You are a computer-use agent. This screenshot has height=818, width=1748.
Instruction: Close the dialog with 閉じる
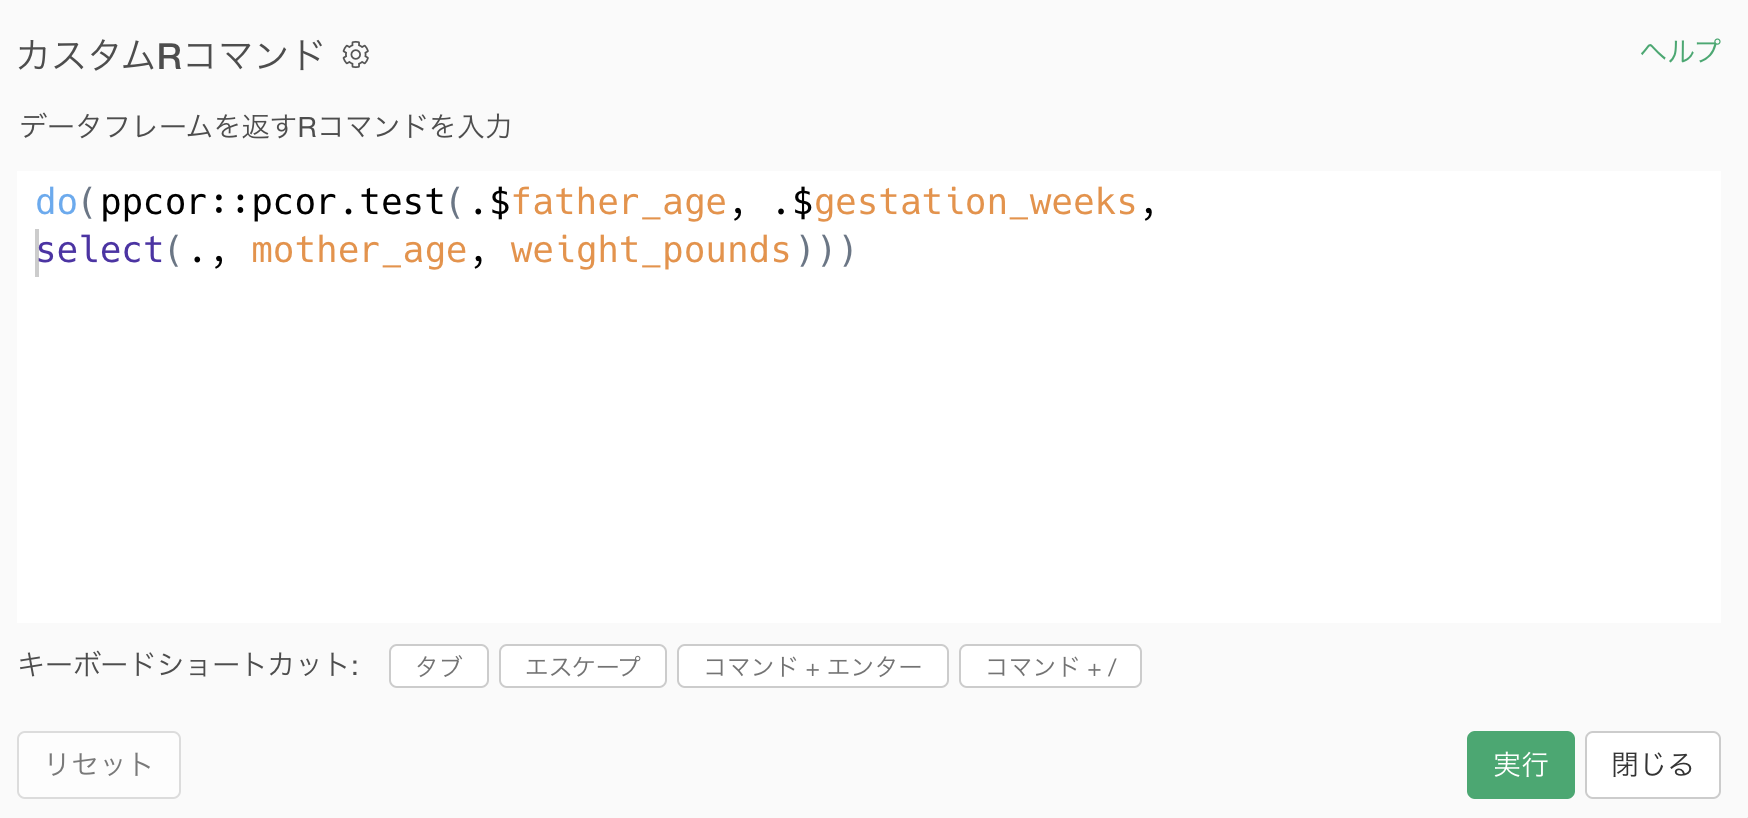click(1652, 765)
